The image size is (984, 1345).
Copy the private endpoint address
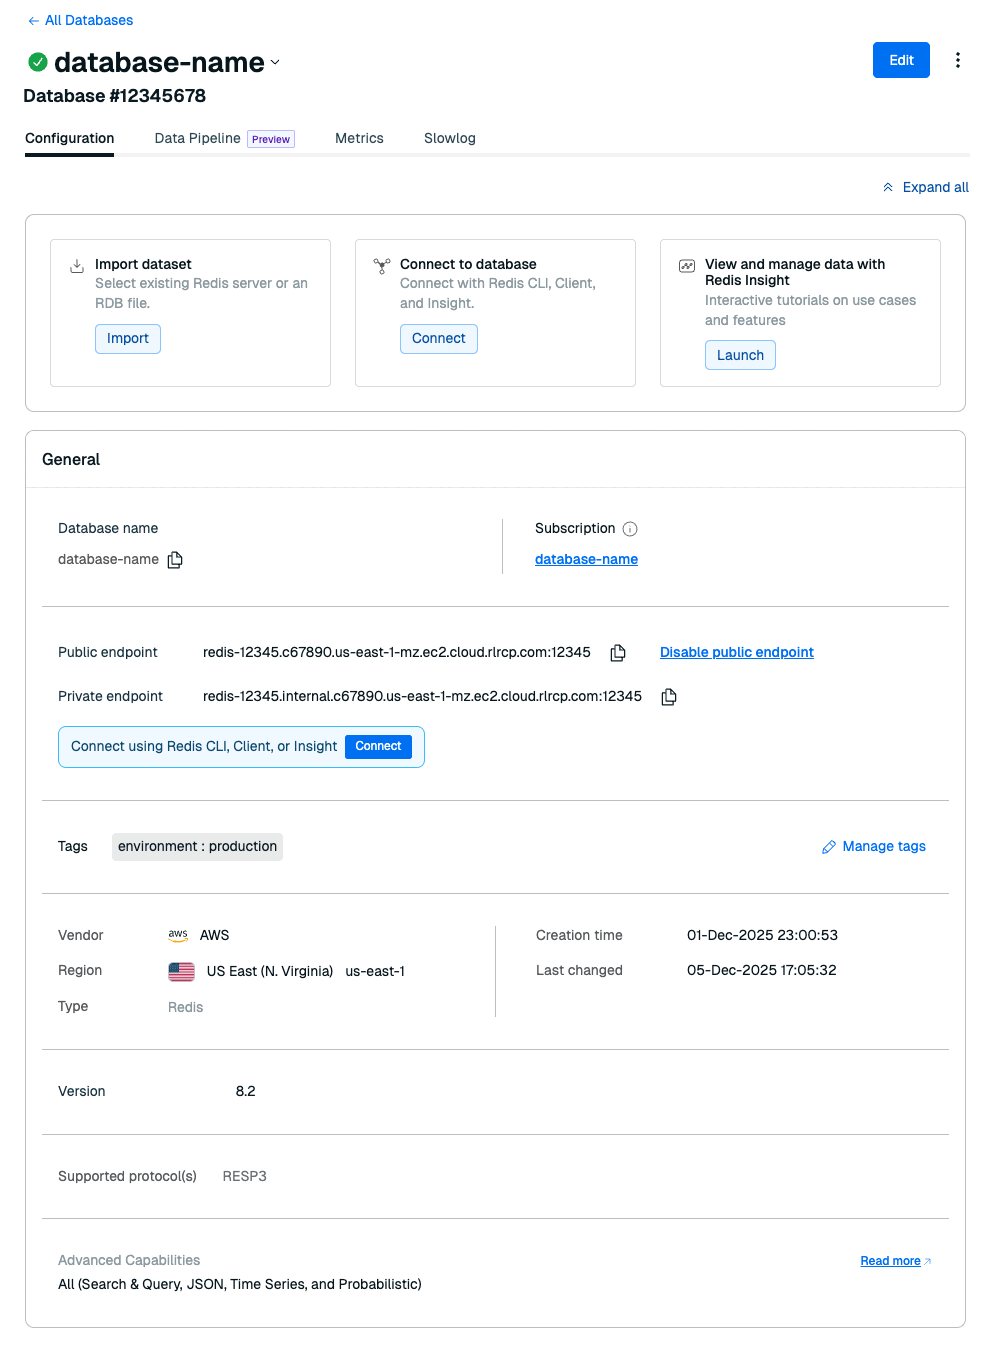(x=669, y=697)
